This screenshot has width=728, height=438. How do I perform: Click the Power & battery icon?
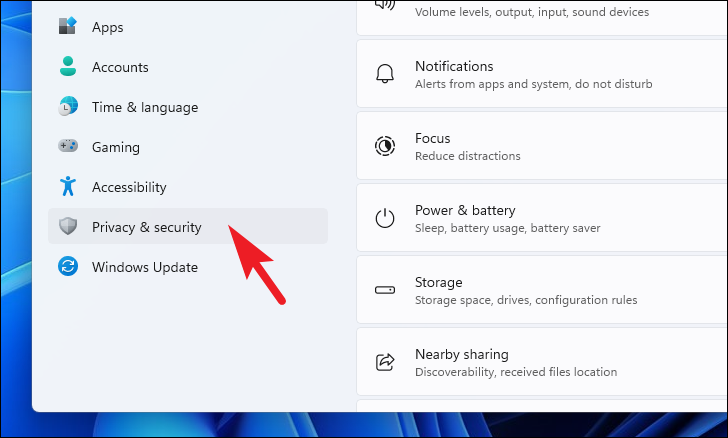pos(385,218)
